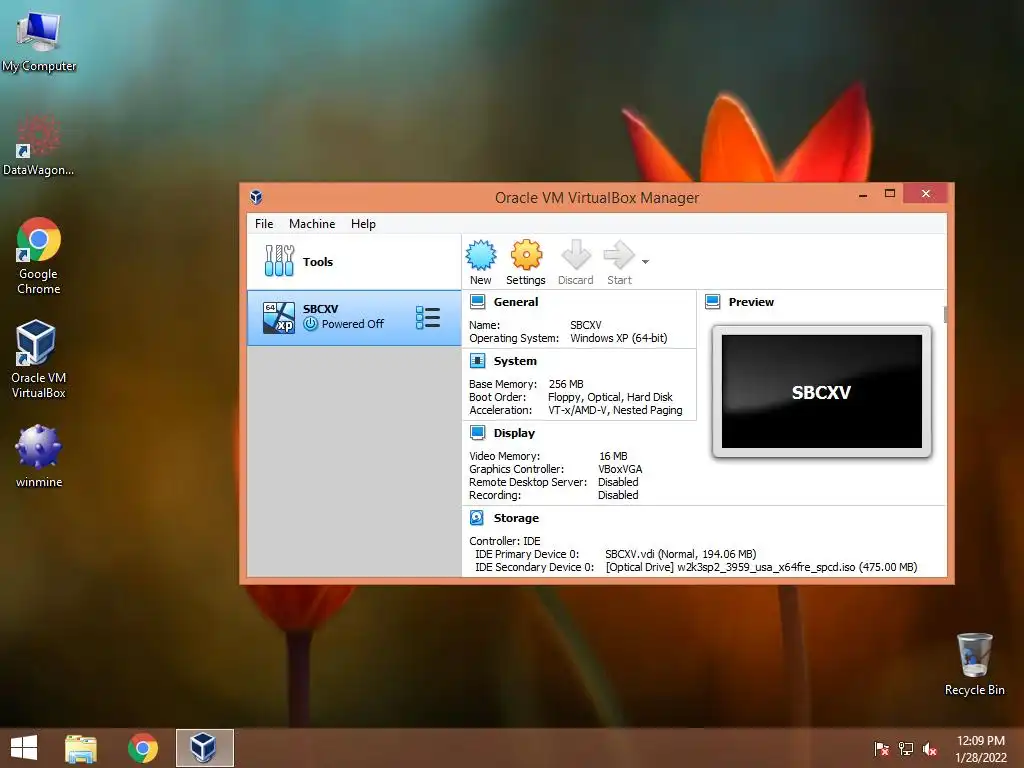Click the 16 MB video memory value
The image size is (1024, 768).
pyautogui.click(x=613, y=456)
